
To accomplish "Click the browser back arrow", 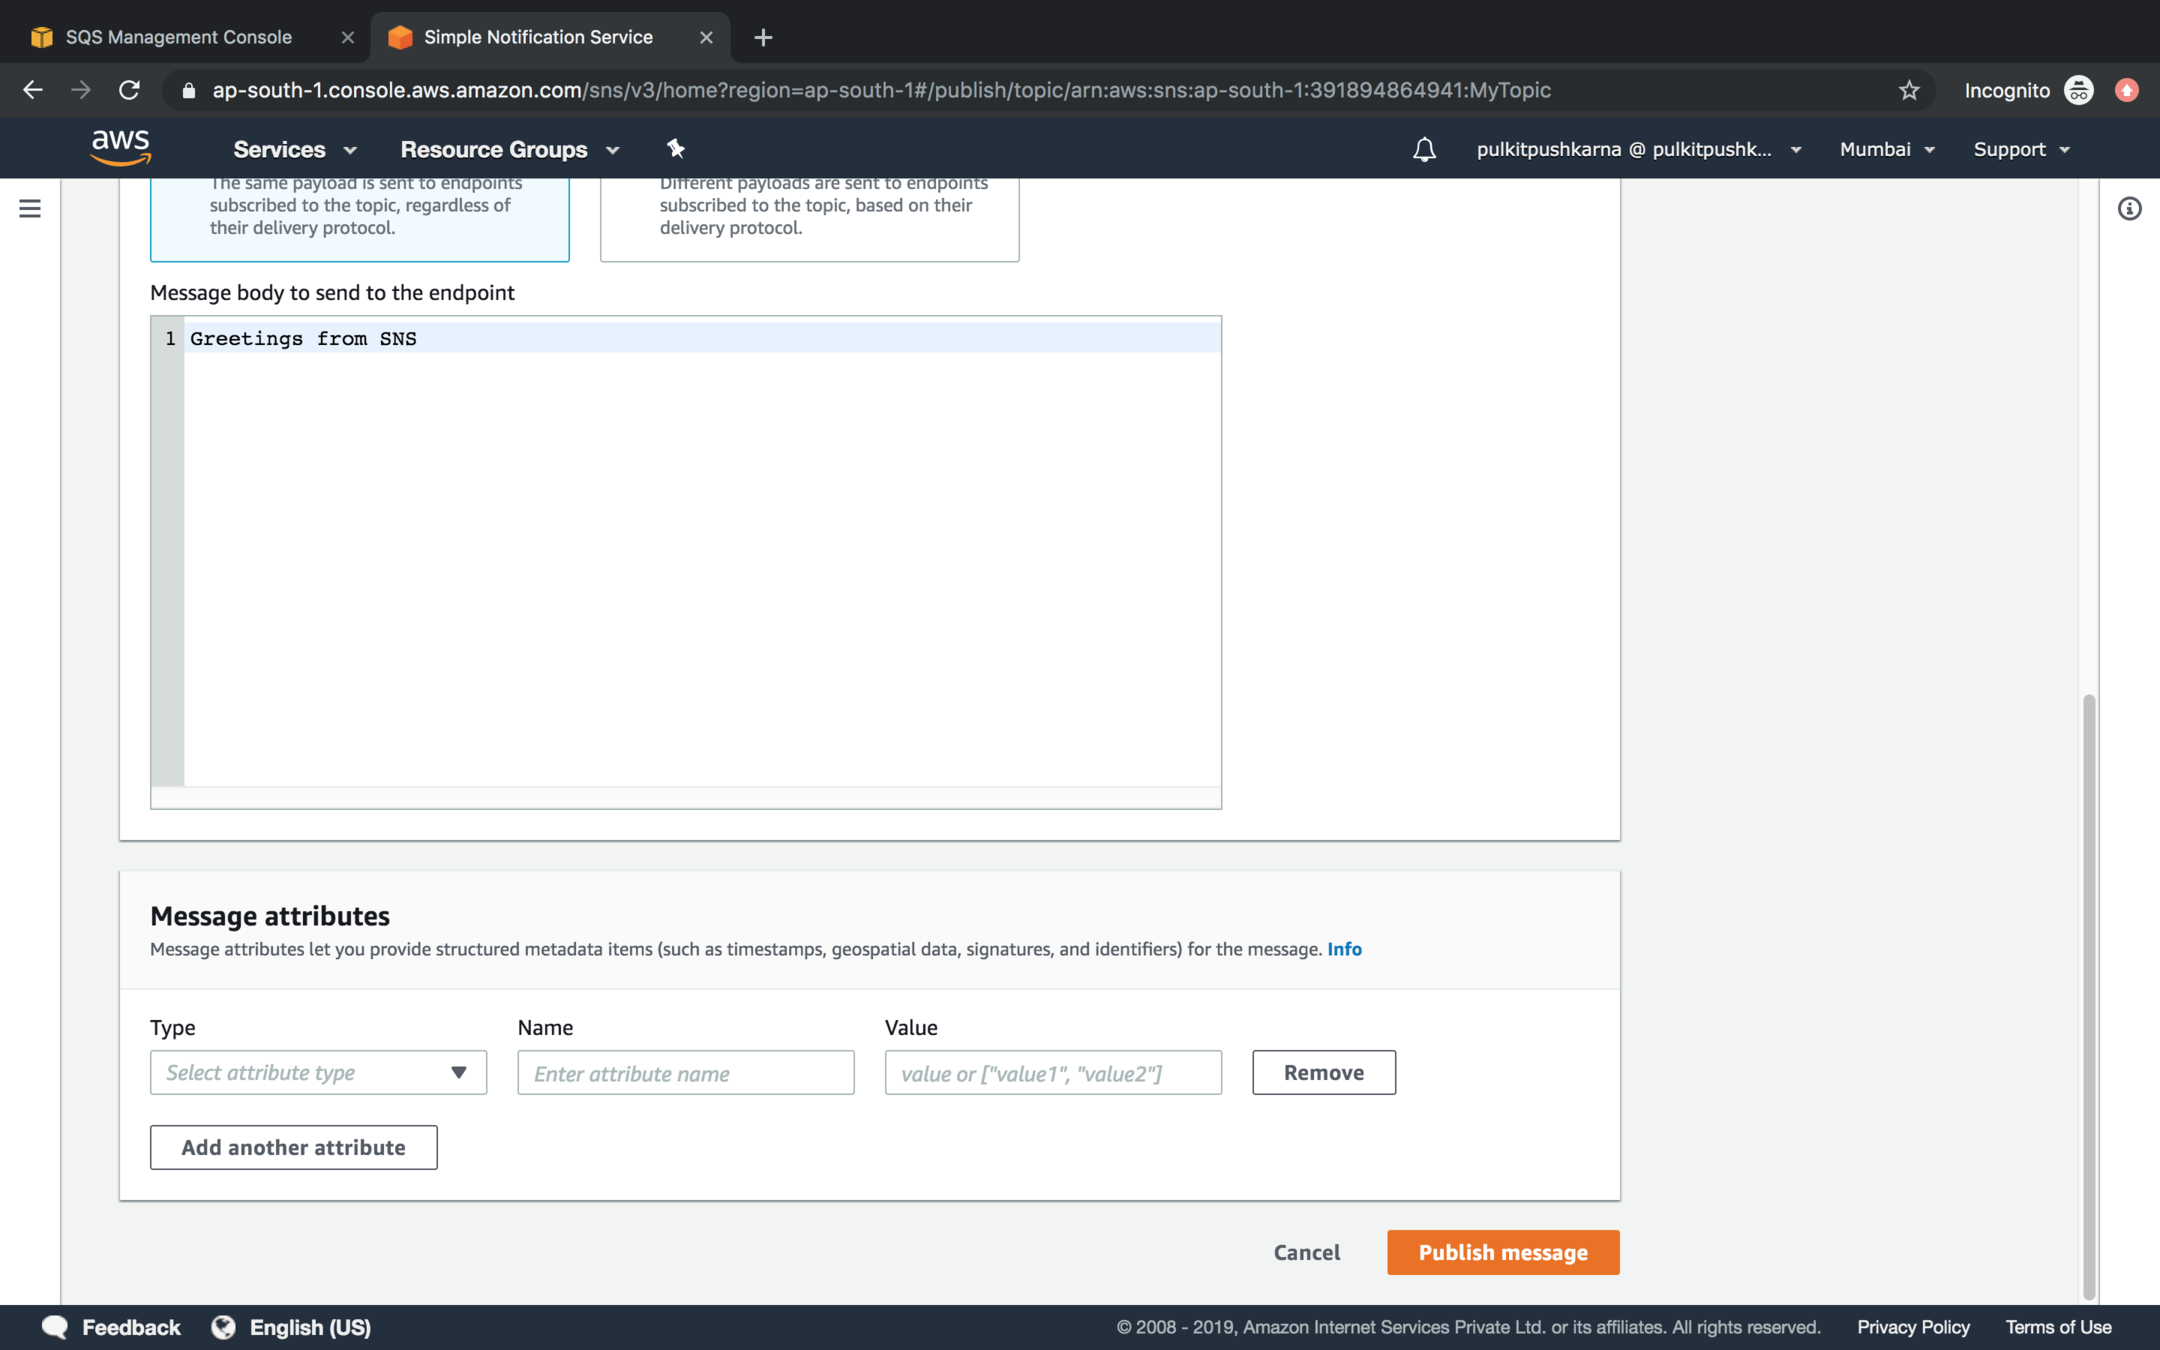I will click(32, 90).
